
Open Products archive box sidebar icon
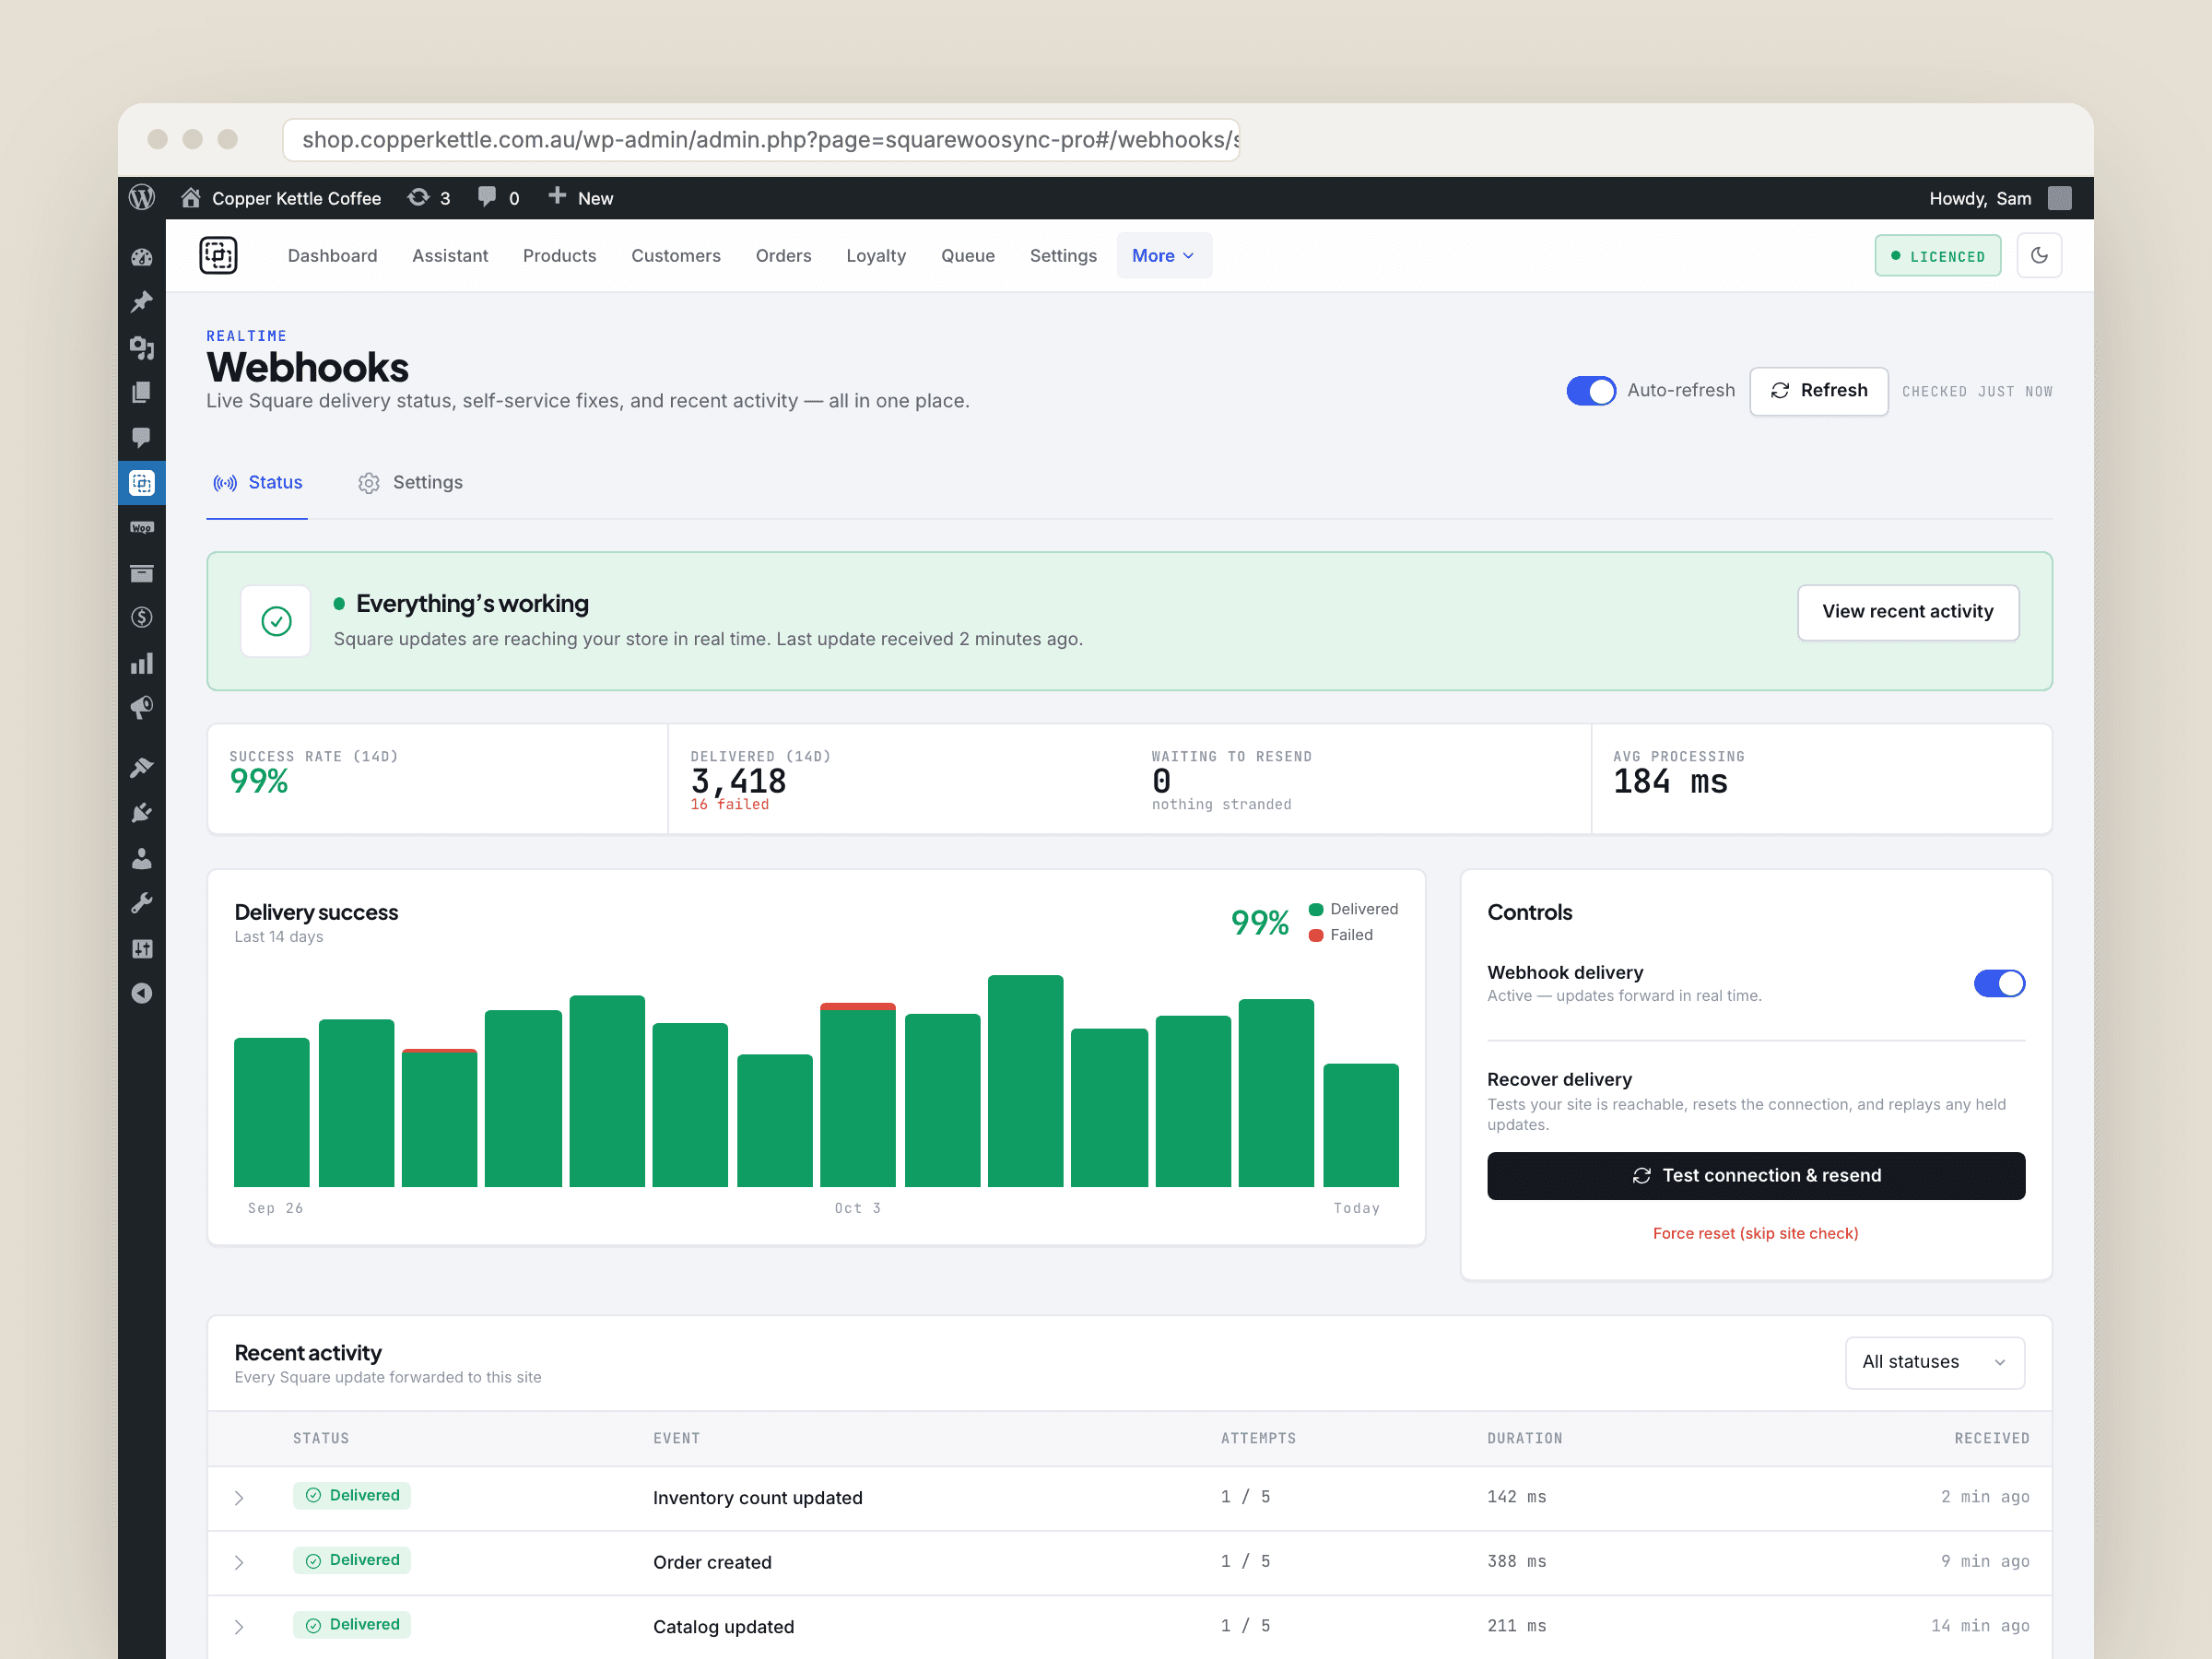click(142, 573)
